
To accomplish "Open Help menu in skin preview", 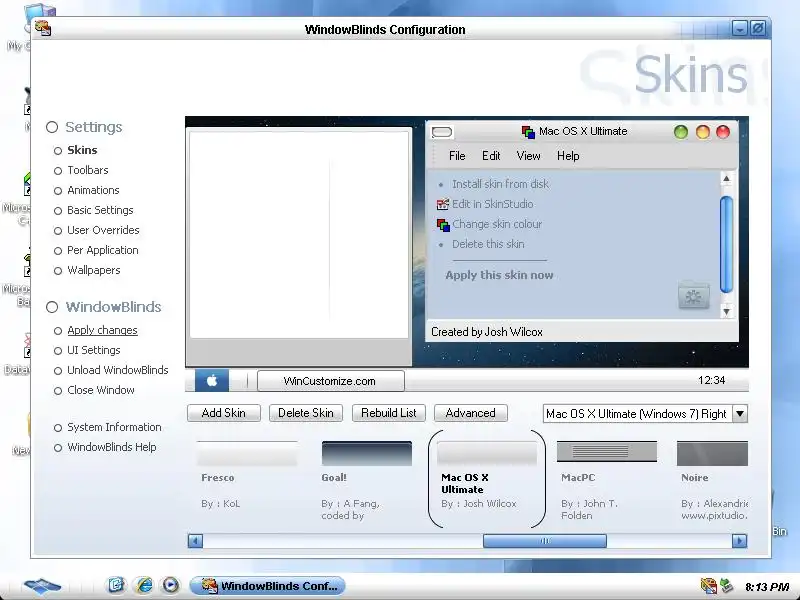I will [568, 156].
